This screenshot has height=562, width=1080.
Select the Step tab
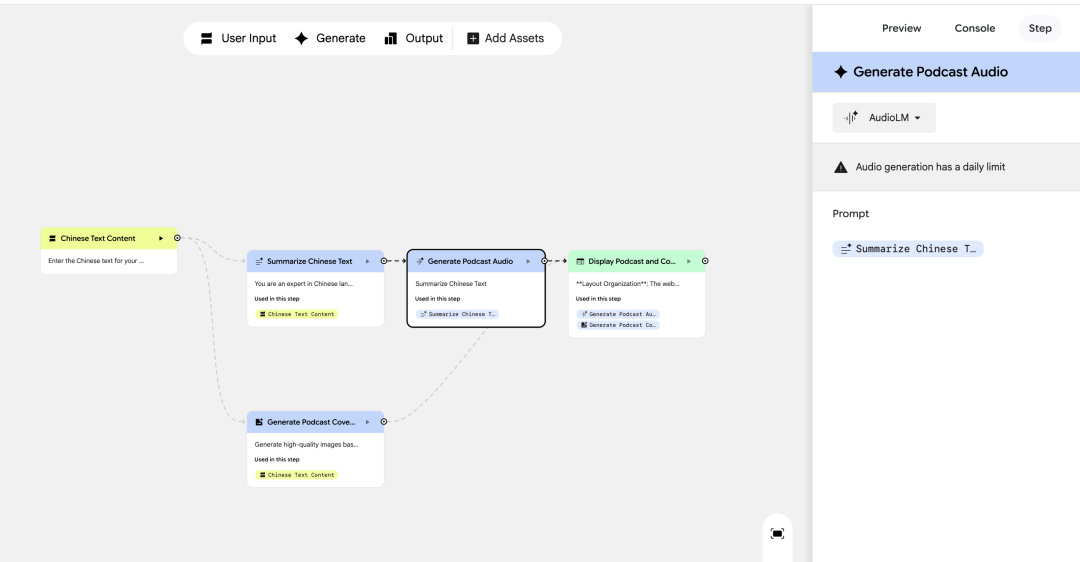tap(1040, 28)
